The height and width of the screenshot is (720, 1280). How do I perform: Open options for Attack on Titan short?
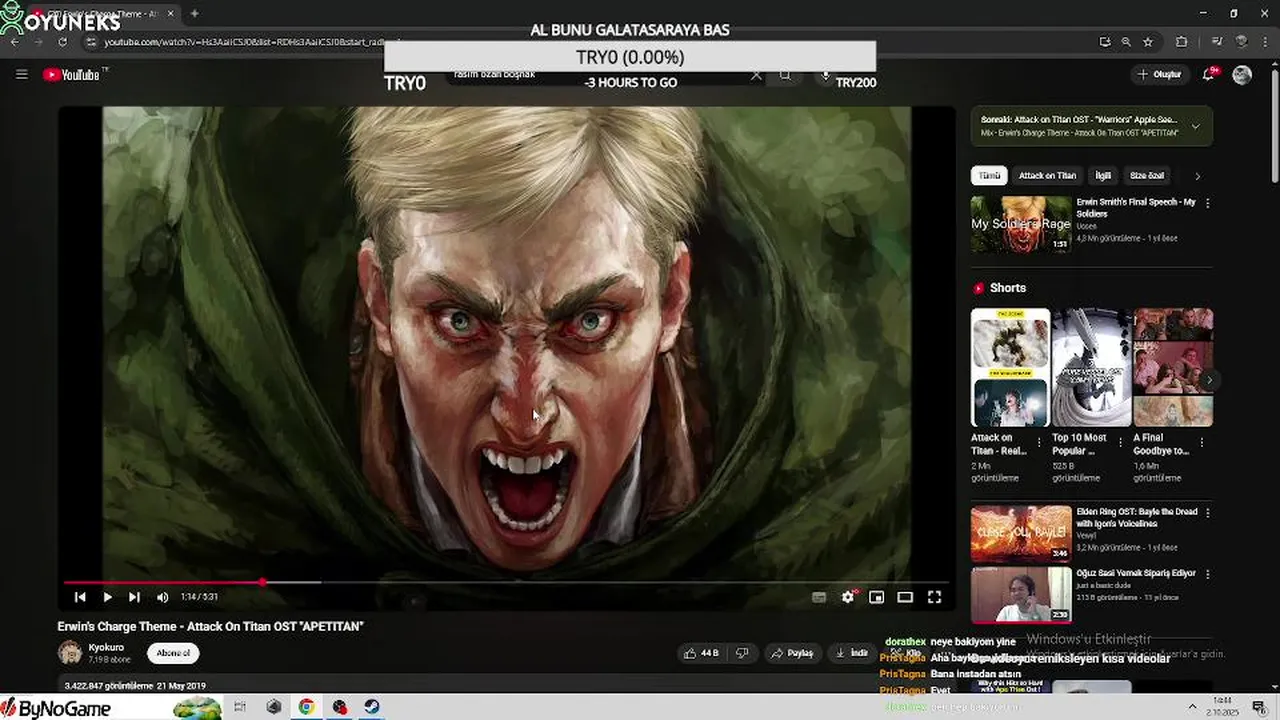tap(1039, 441)
